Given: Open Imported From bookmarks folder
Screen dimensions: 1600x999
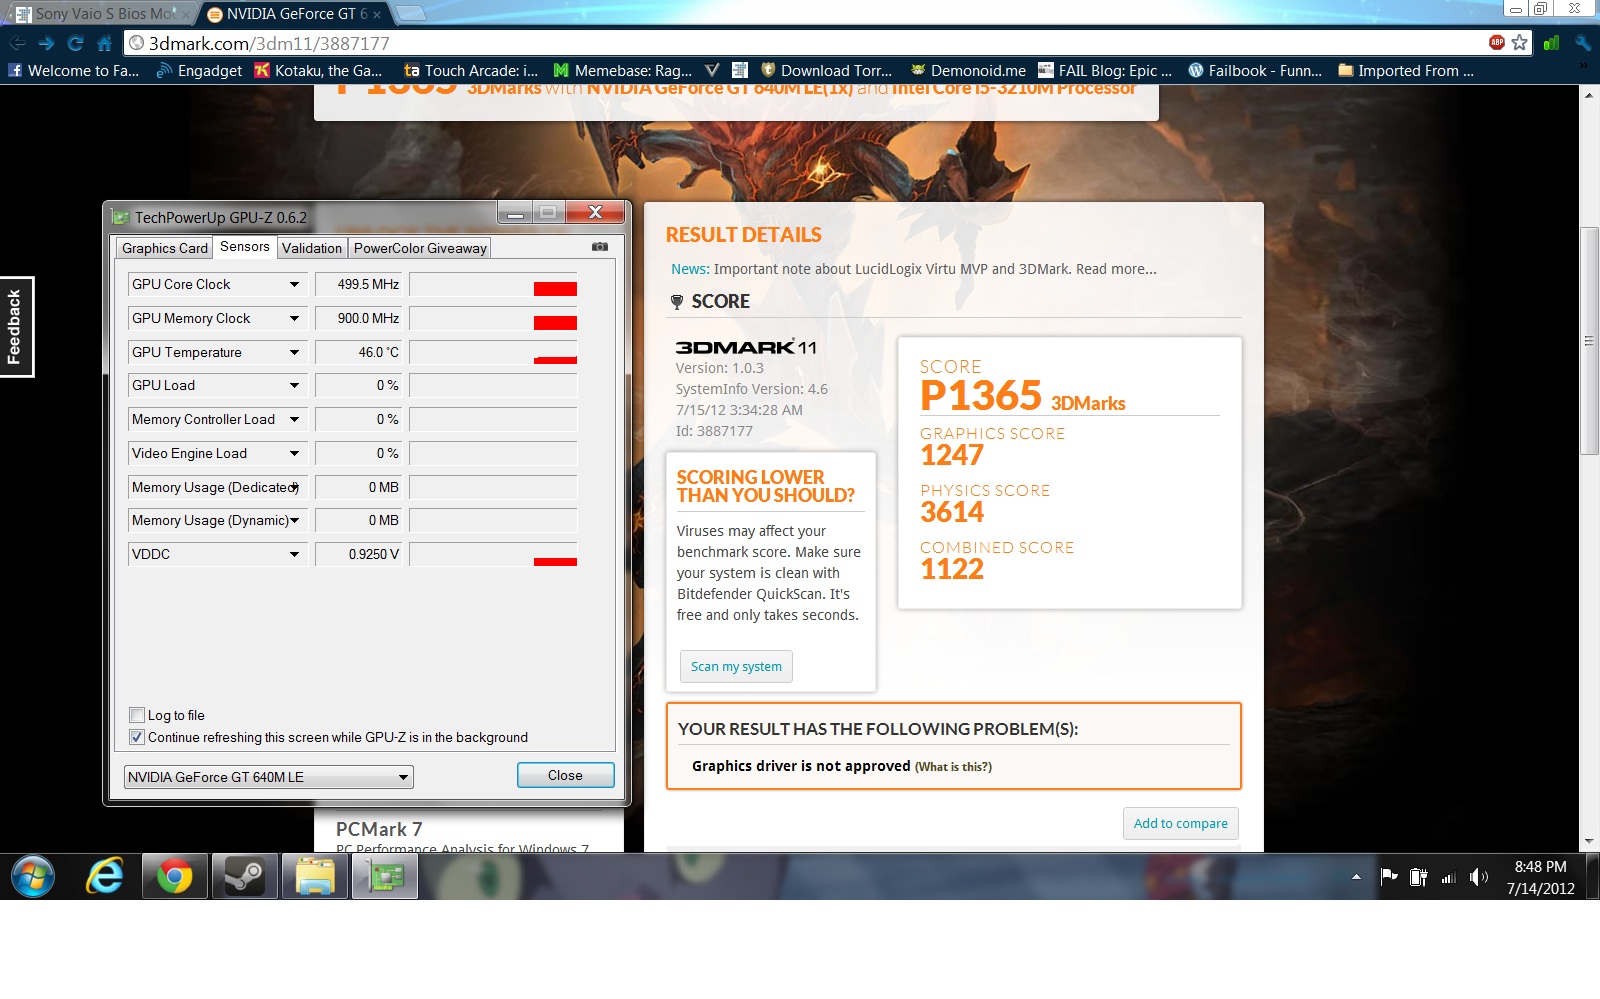Looking at the screenshot, I should (1406, 70).
